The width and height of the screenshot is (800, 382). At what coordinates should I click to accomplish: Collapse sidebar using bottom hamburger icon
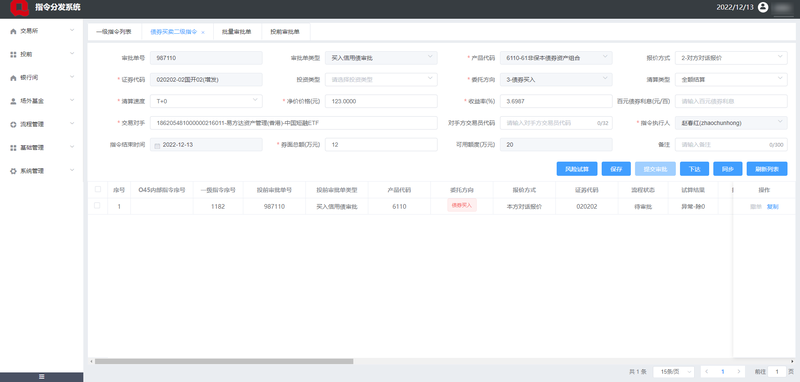[41, 377]
